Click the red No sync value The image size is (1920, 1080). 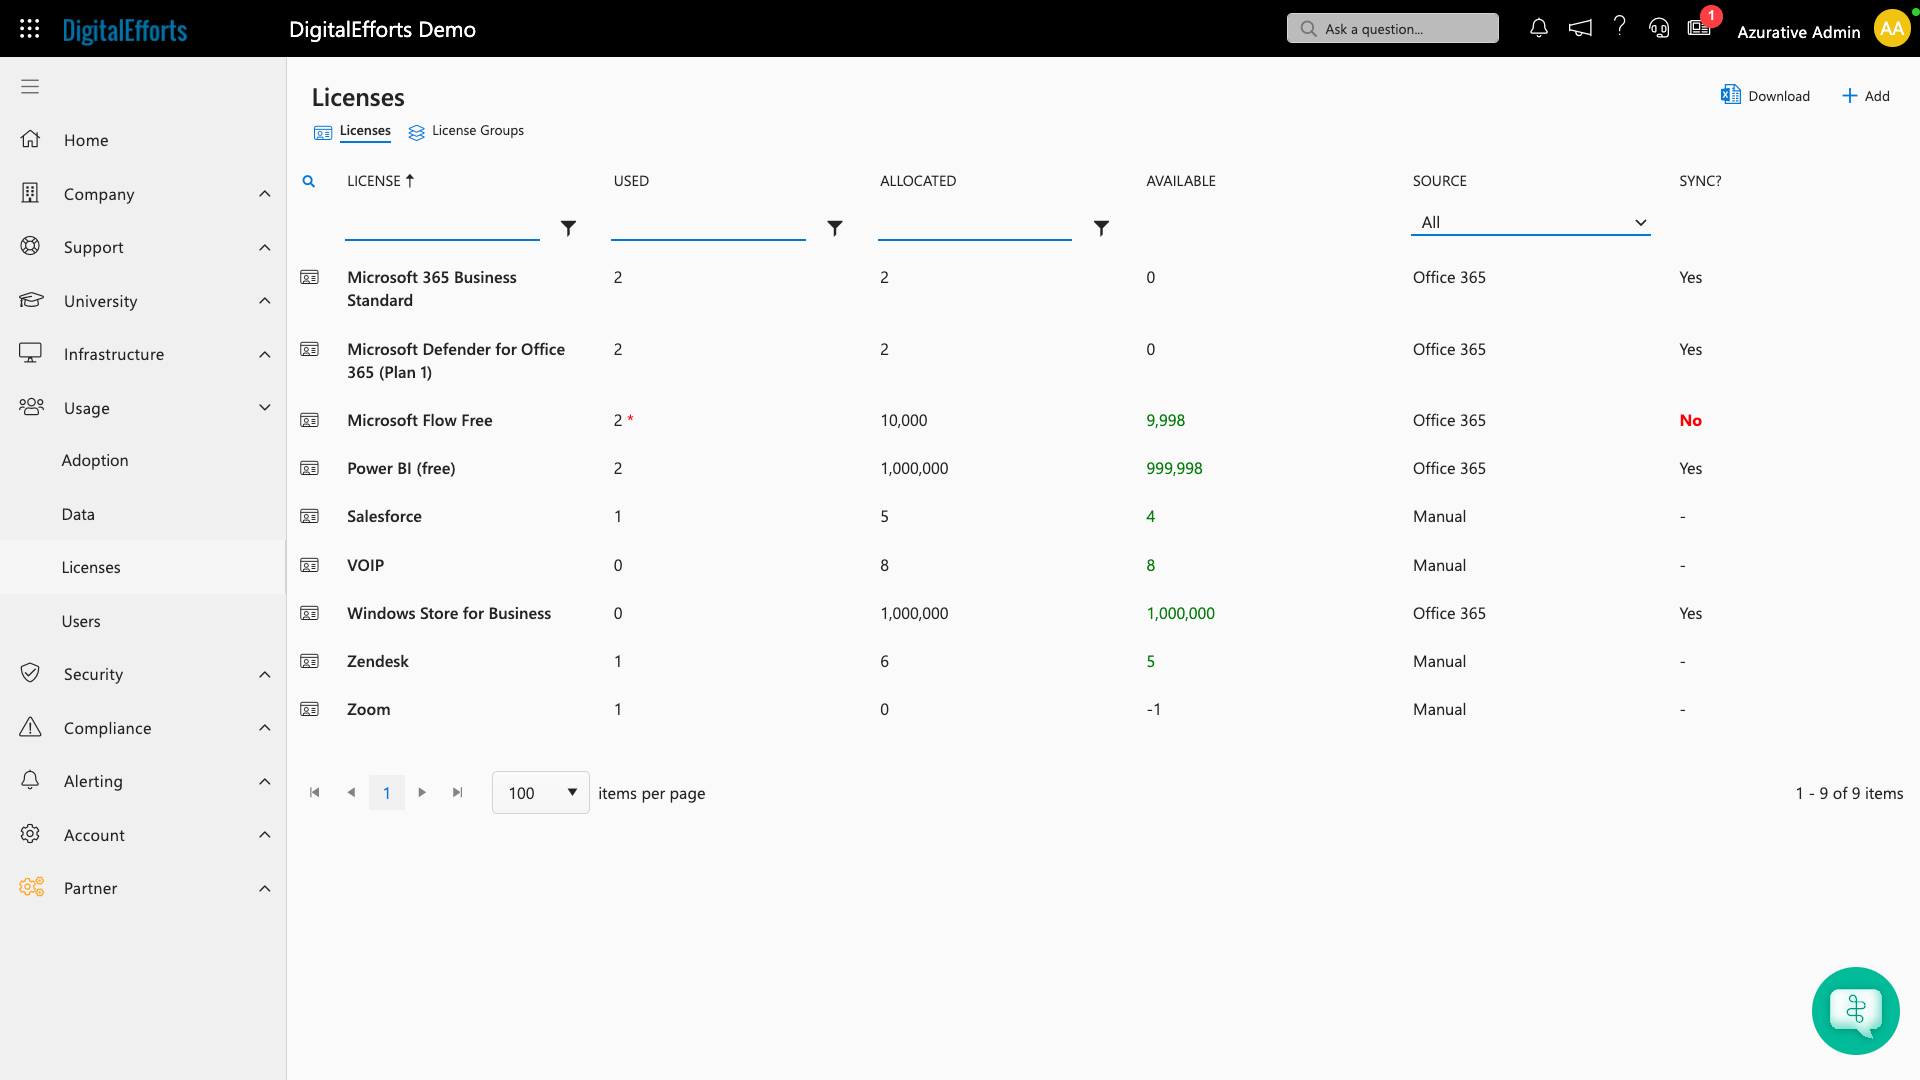tap(1690, 420)
